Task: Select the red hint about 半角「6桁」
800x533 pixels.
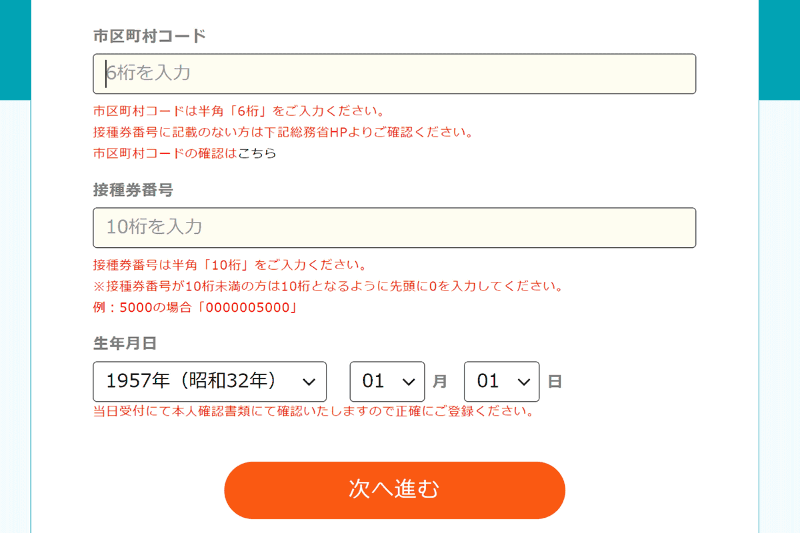Action: 239,111
